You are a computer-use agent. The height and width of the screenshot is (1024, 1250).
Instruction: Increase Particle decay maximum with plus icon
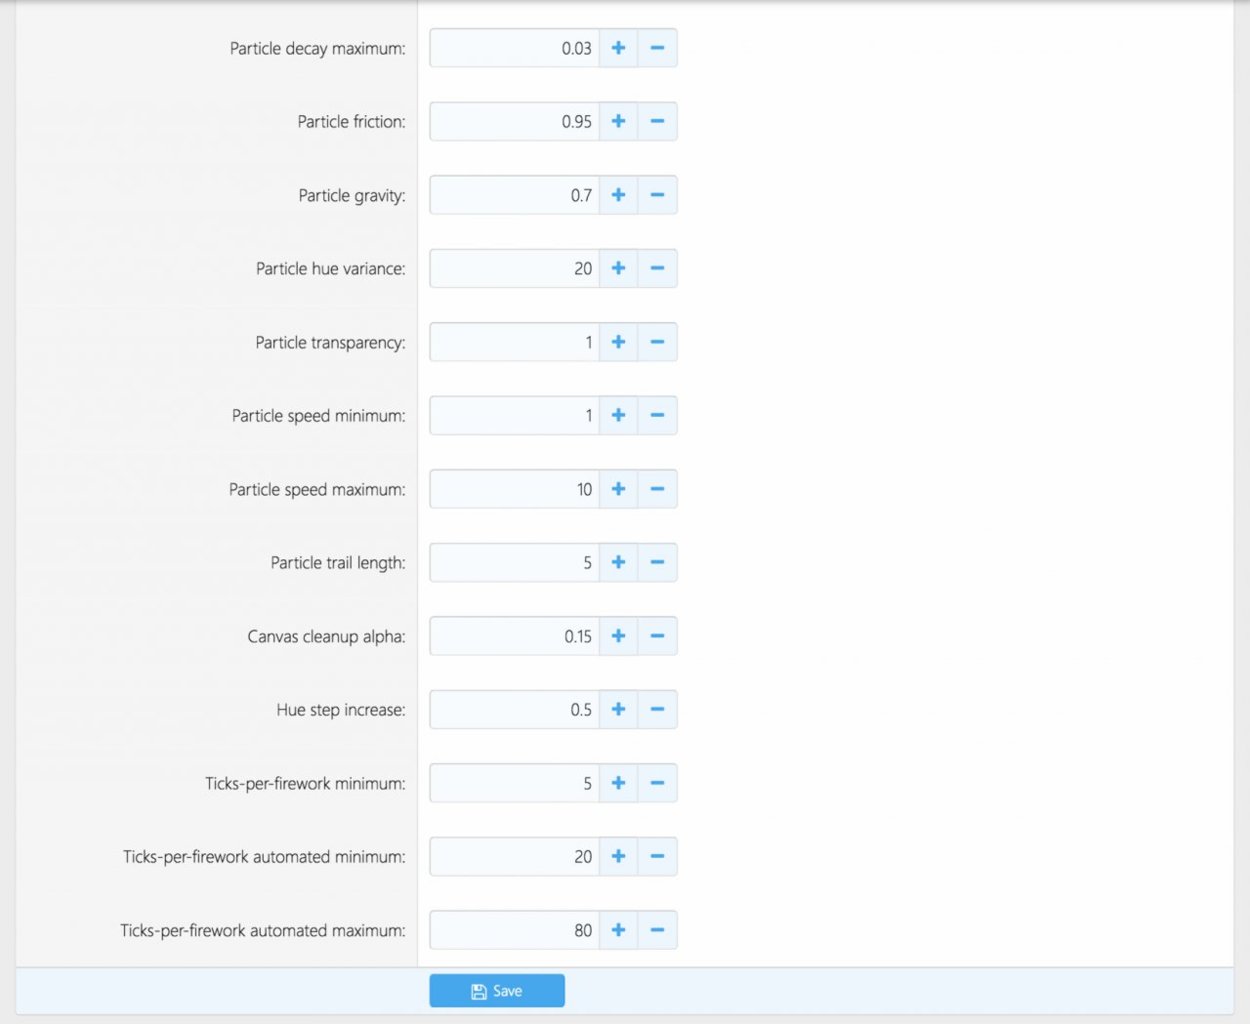(x=618, y=48)
